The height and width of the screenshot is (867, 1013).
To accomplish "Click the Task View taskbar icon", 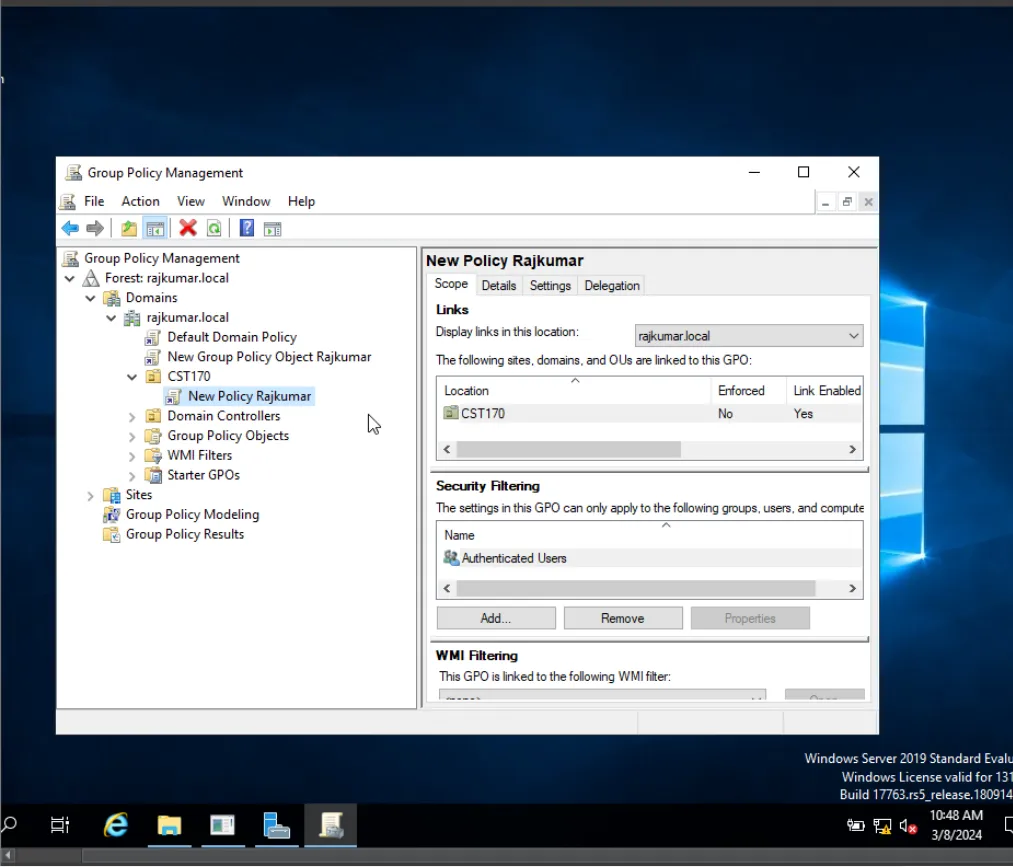I will [60, 825].
